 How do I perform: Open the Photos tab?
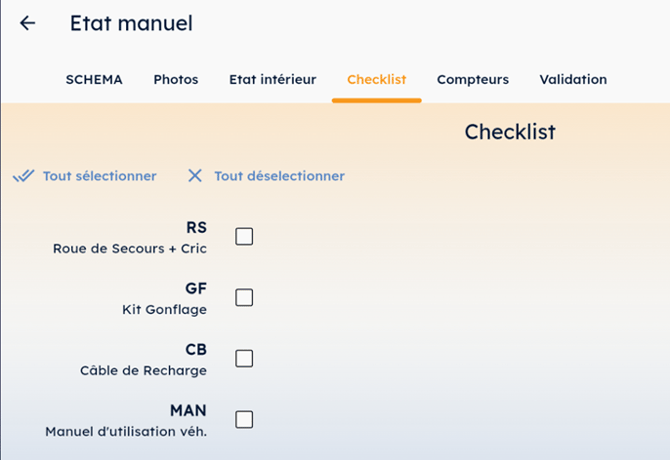[x=176, y=80]
